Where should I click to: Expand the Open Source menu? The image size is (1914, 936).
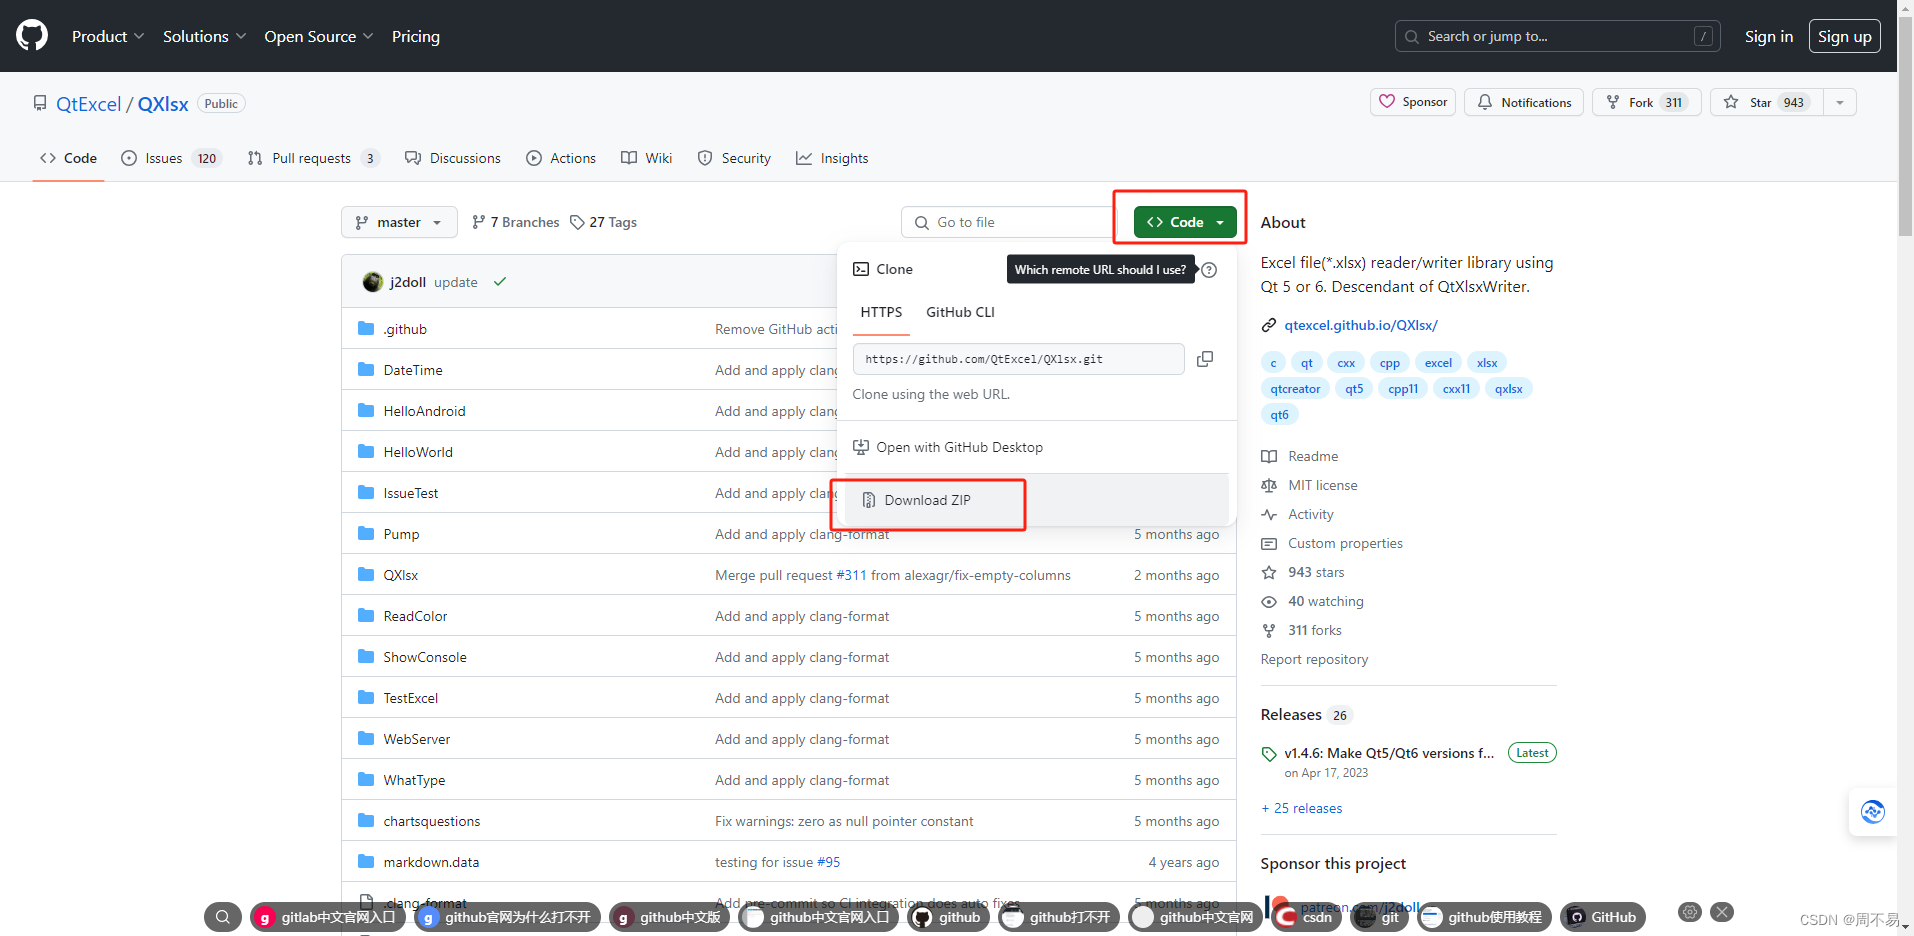click(319, 36)
